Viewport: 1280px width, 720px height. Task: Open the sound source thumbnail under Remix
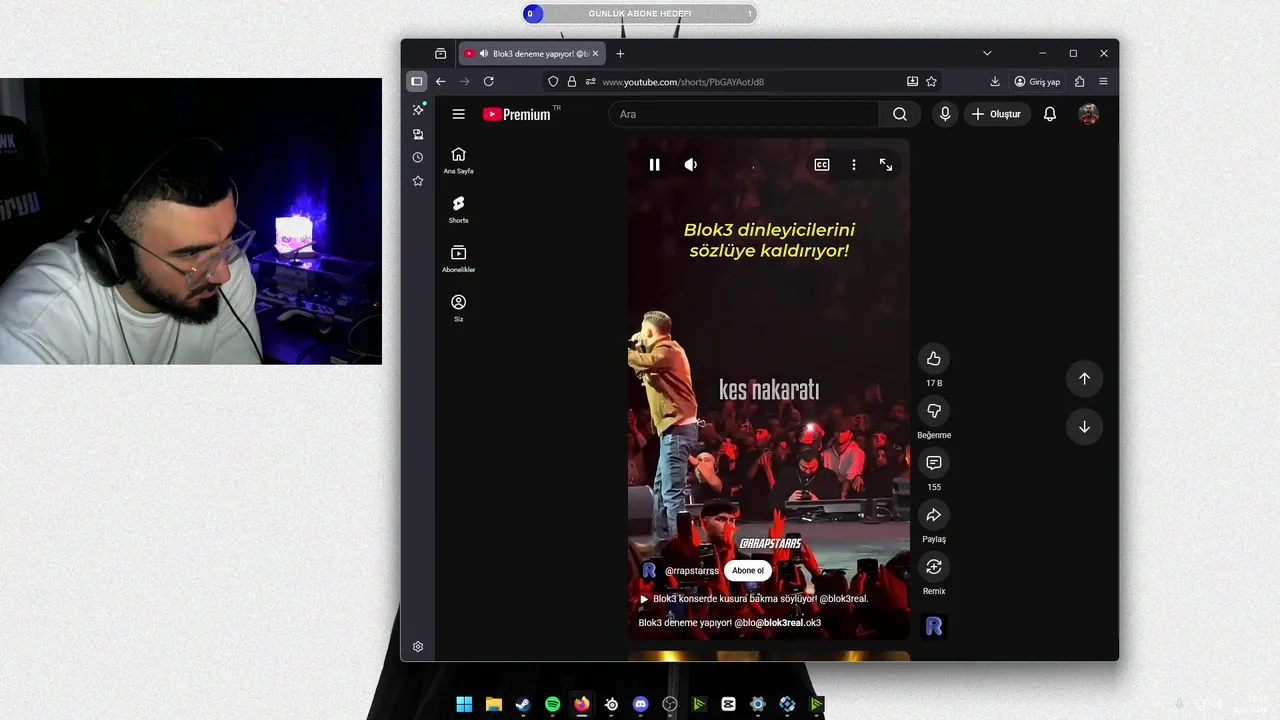(934, 627)
